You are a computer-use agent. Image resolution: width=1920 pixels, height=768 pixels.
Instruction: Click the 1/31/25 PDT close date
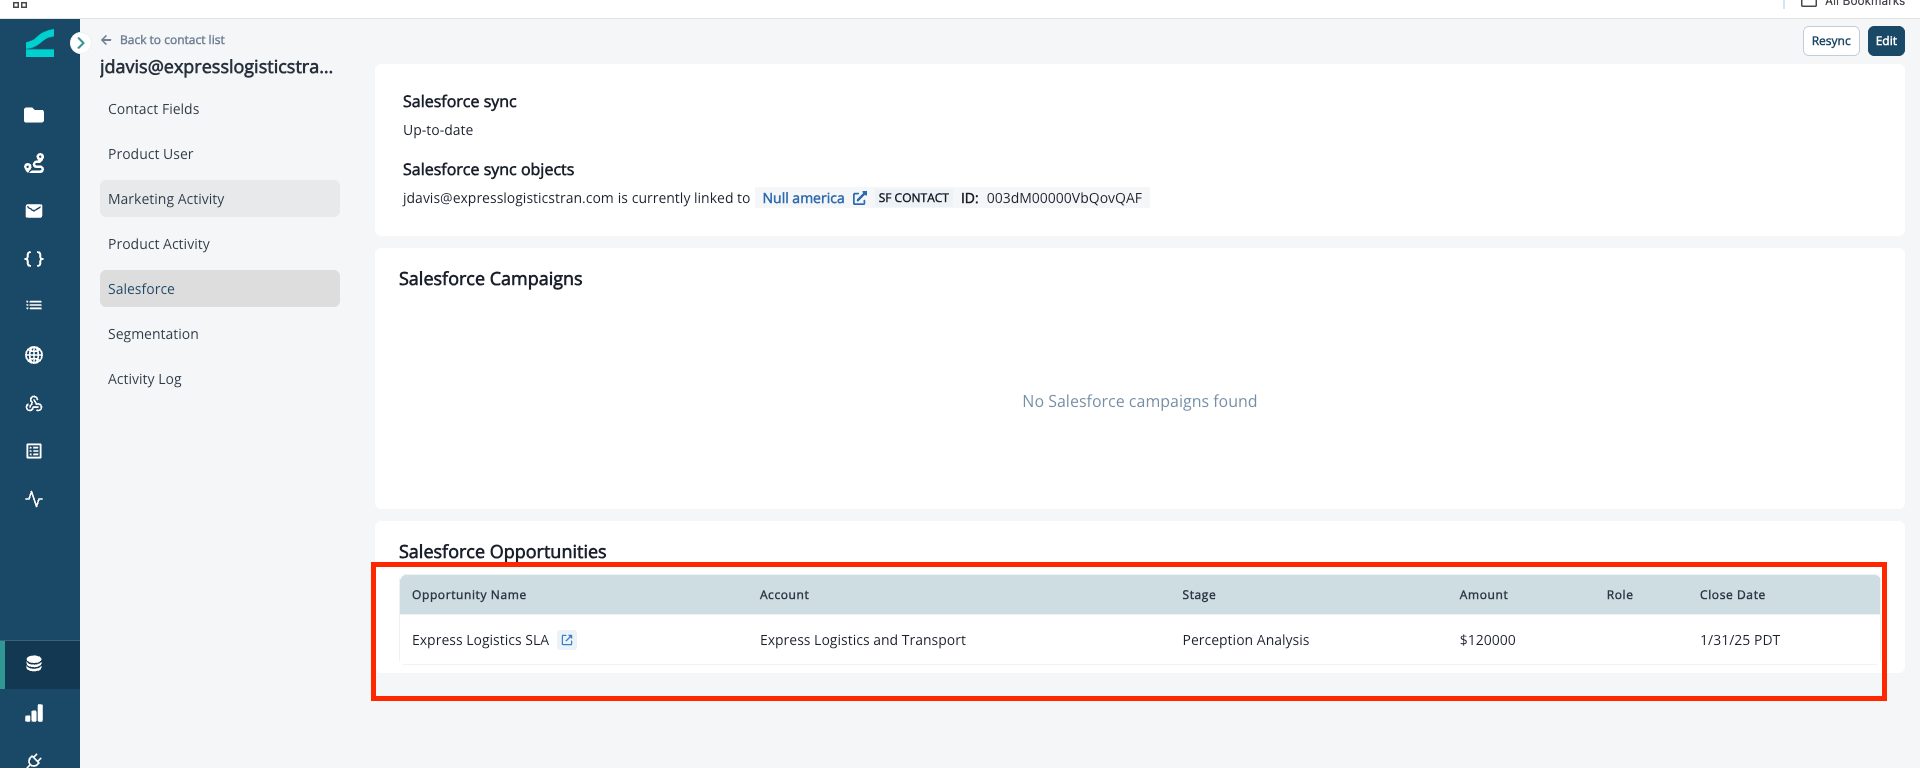[1740, 640]
